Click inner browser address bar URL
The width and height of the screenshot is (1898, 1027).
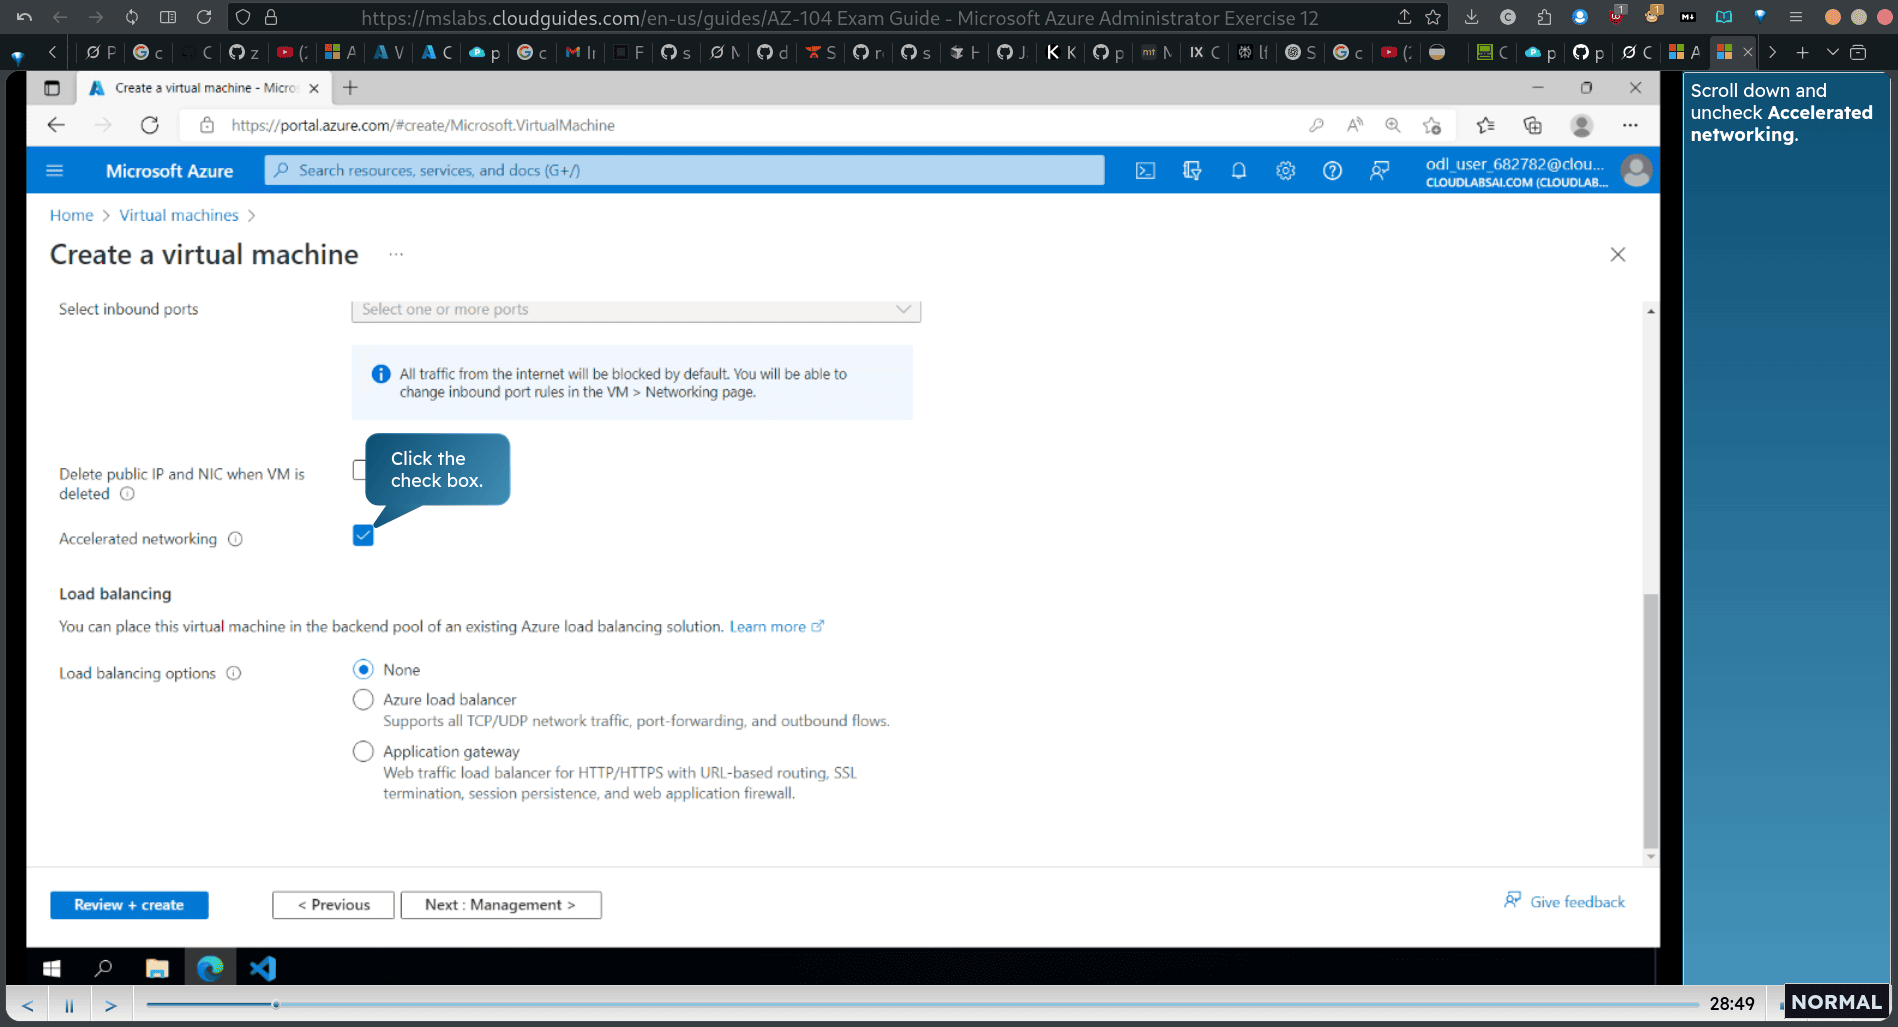423,125
